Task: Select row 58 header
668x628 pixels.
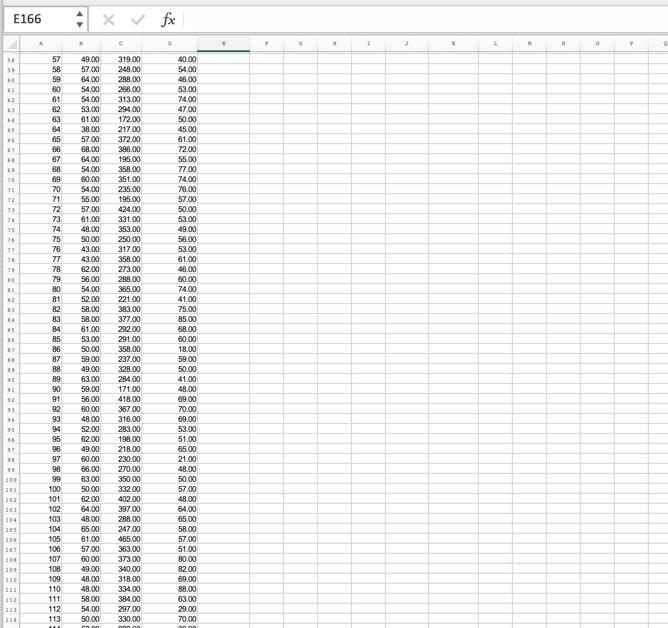Action: pyautogui.click(x=12, y=60)
